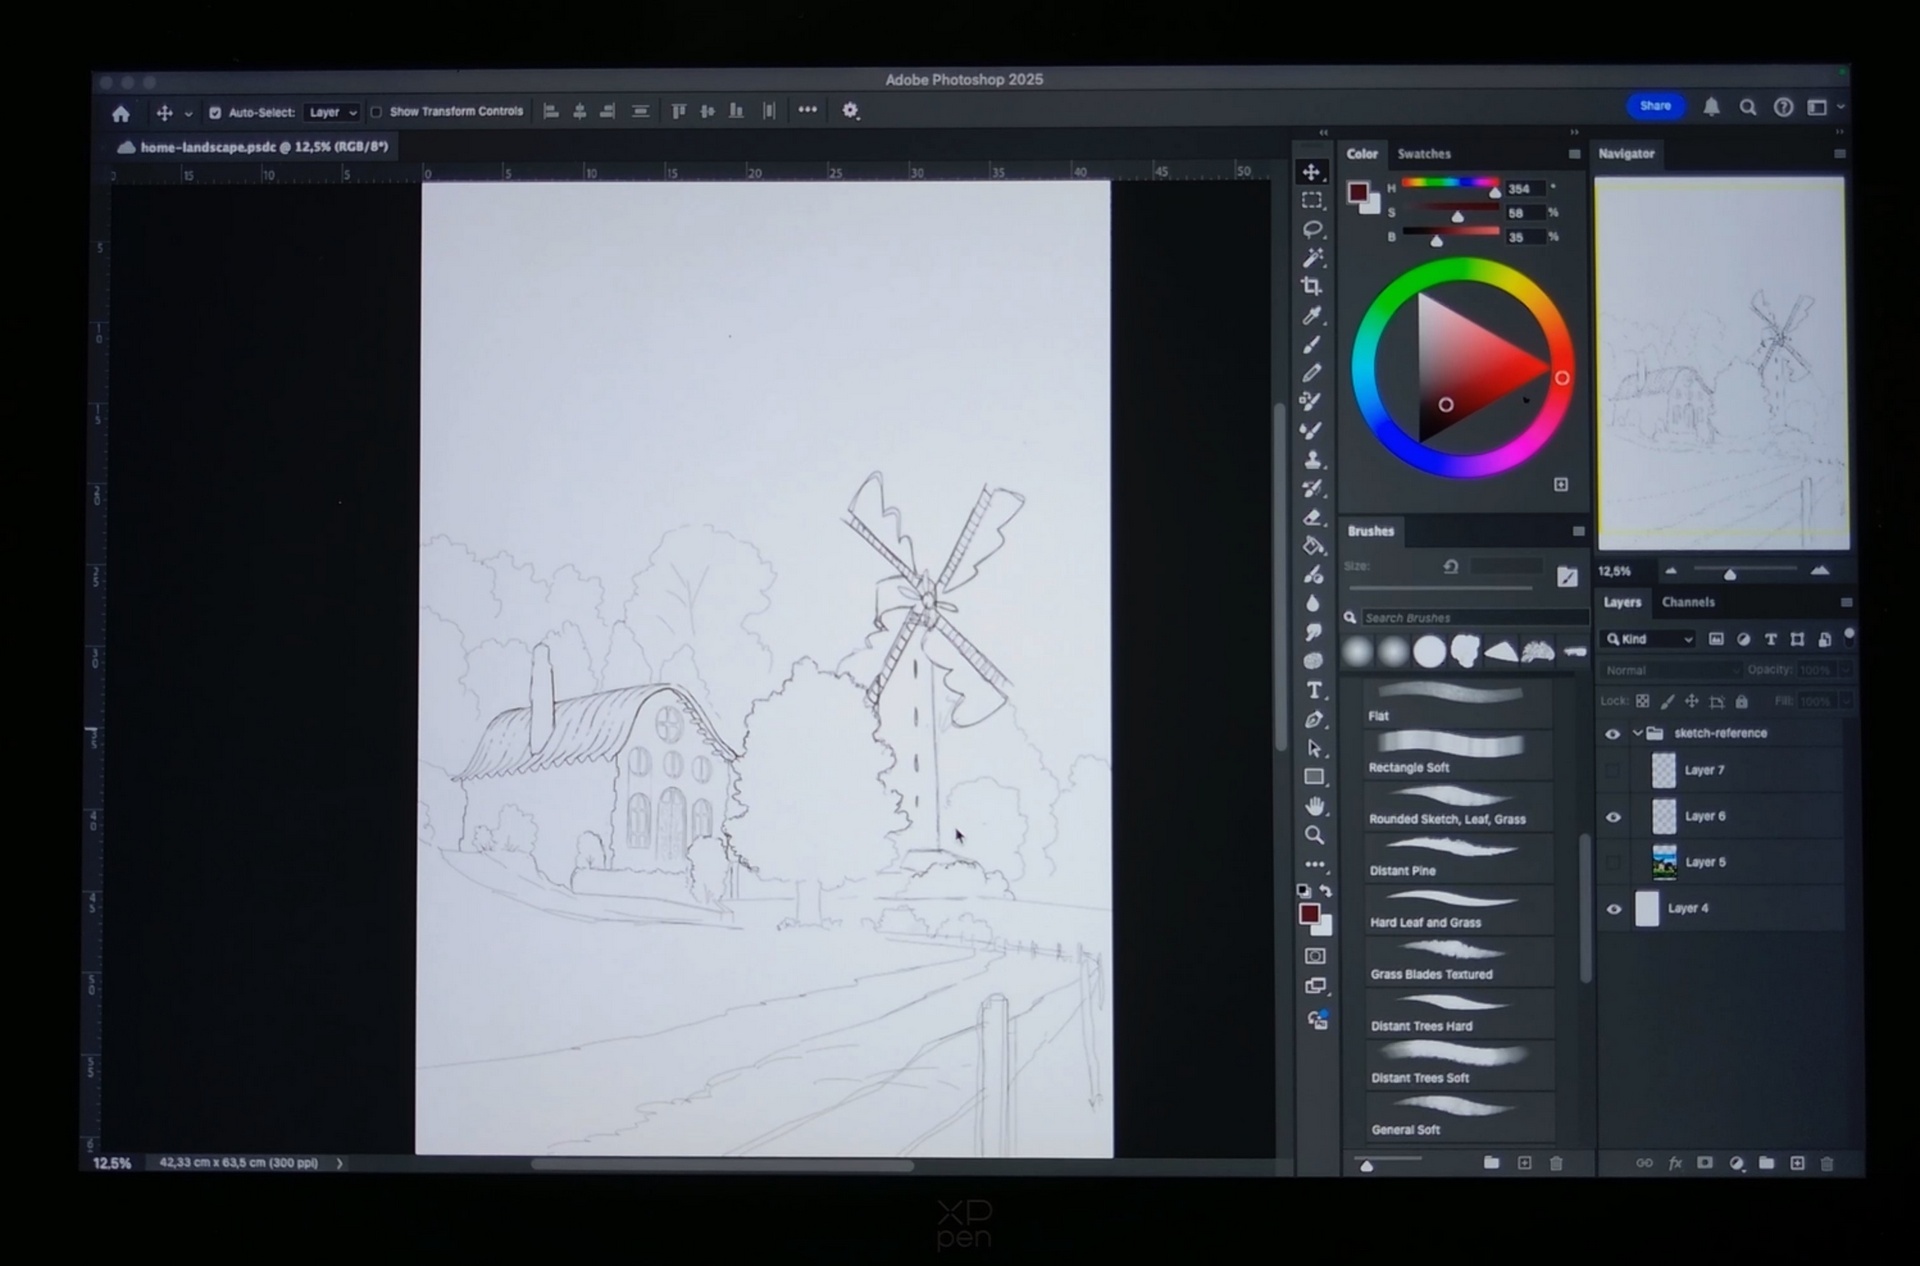The width and height of the screenshot is (1920, 1266).
Task: Create new layer with plus icon in Layers
Action: pyautogui.click(x=1797, y=1163)
